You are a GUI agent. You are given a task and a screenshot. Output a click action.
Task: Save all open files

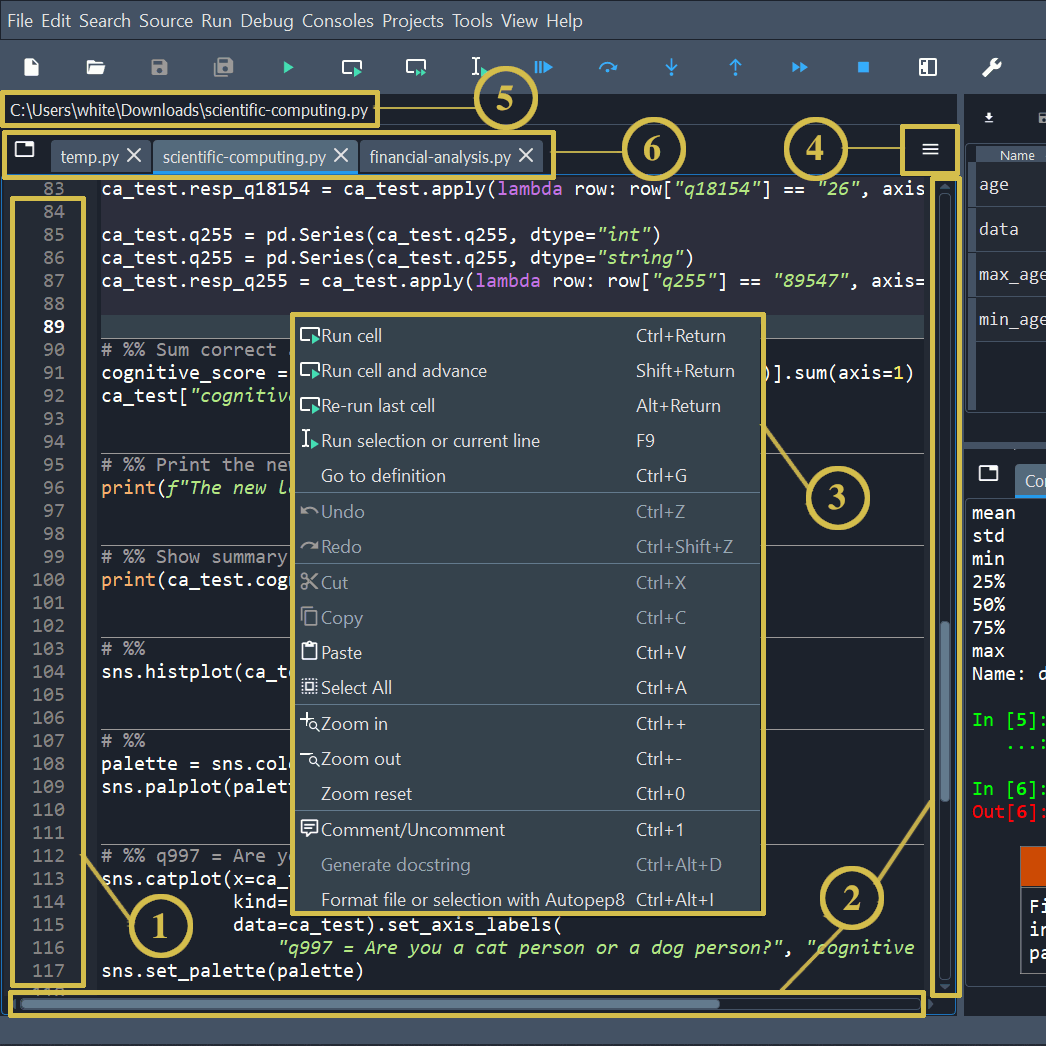(x=223, y=67)
